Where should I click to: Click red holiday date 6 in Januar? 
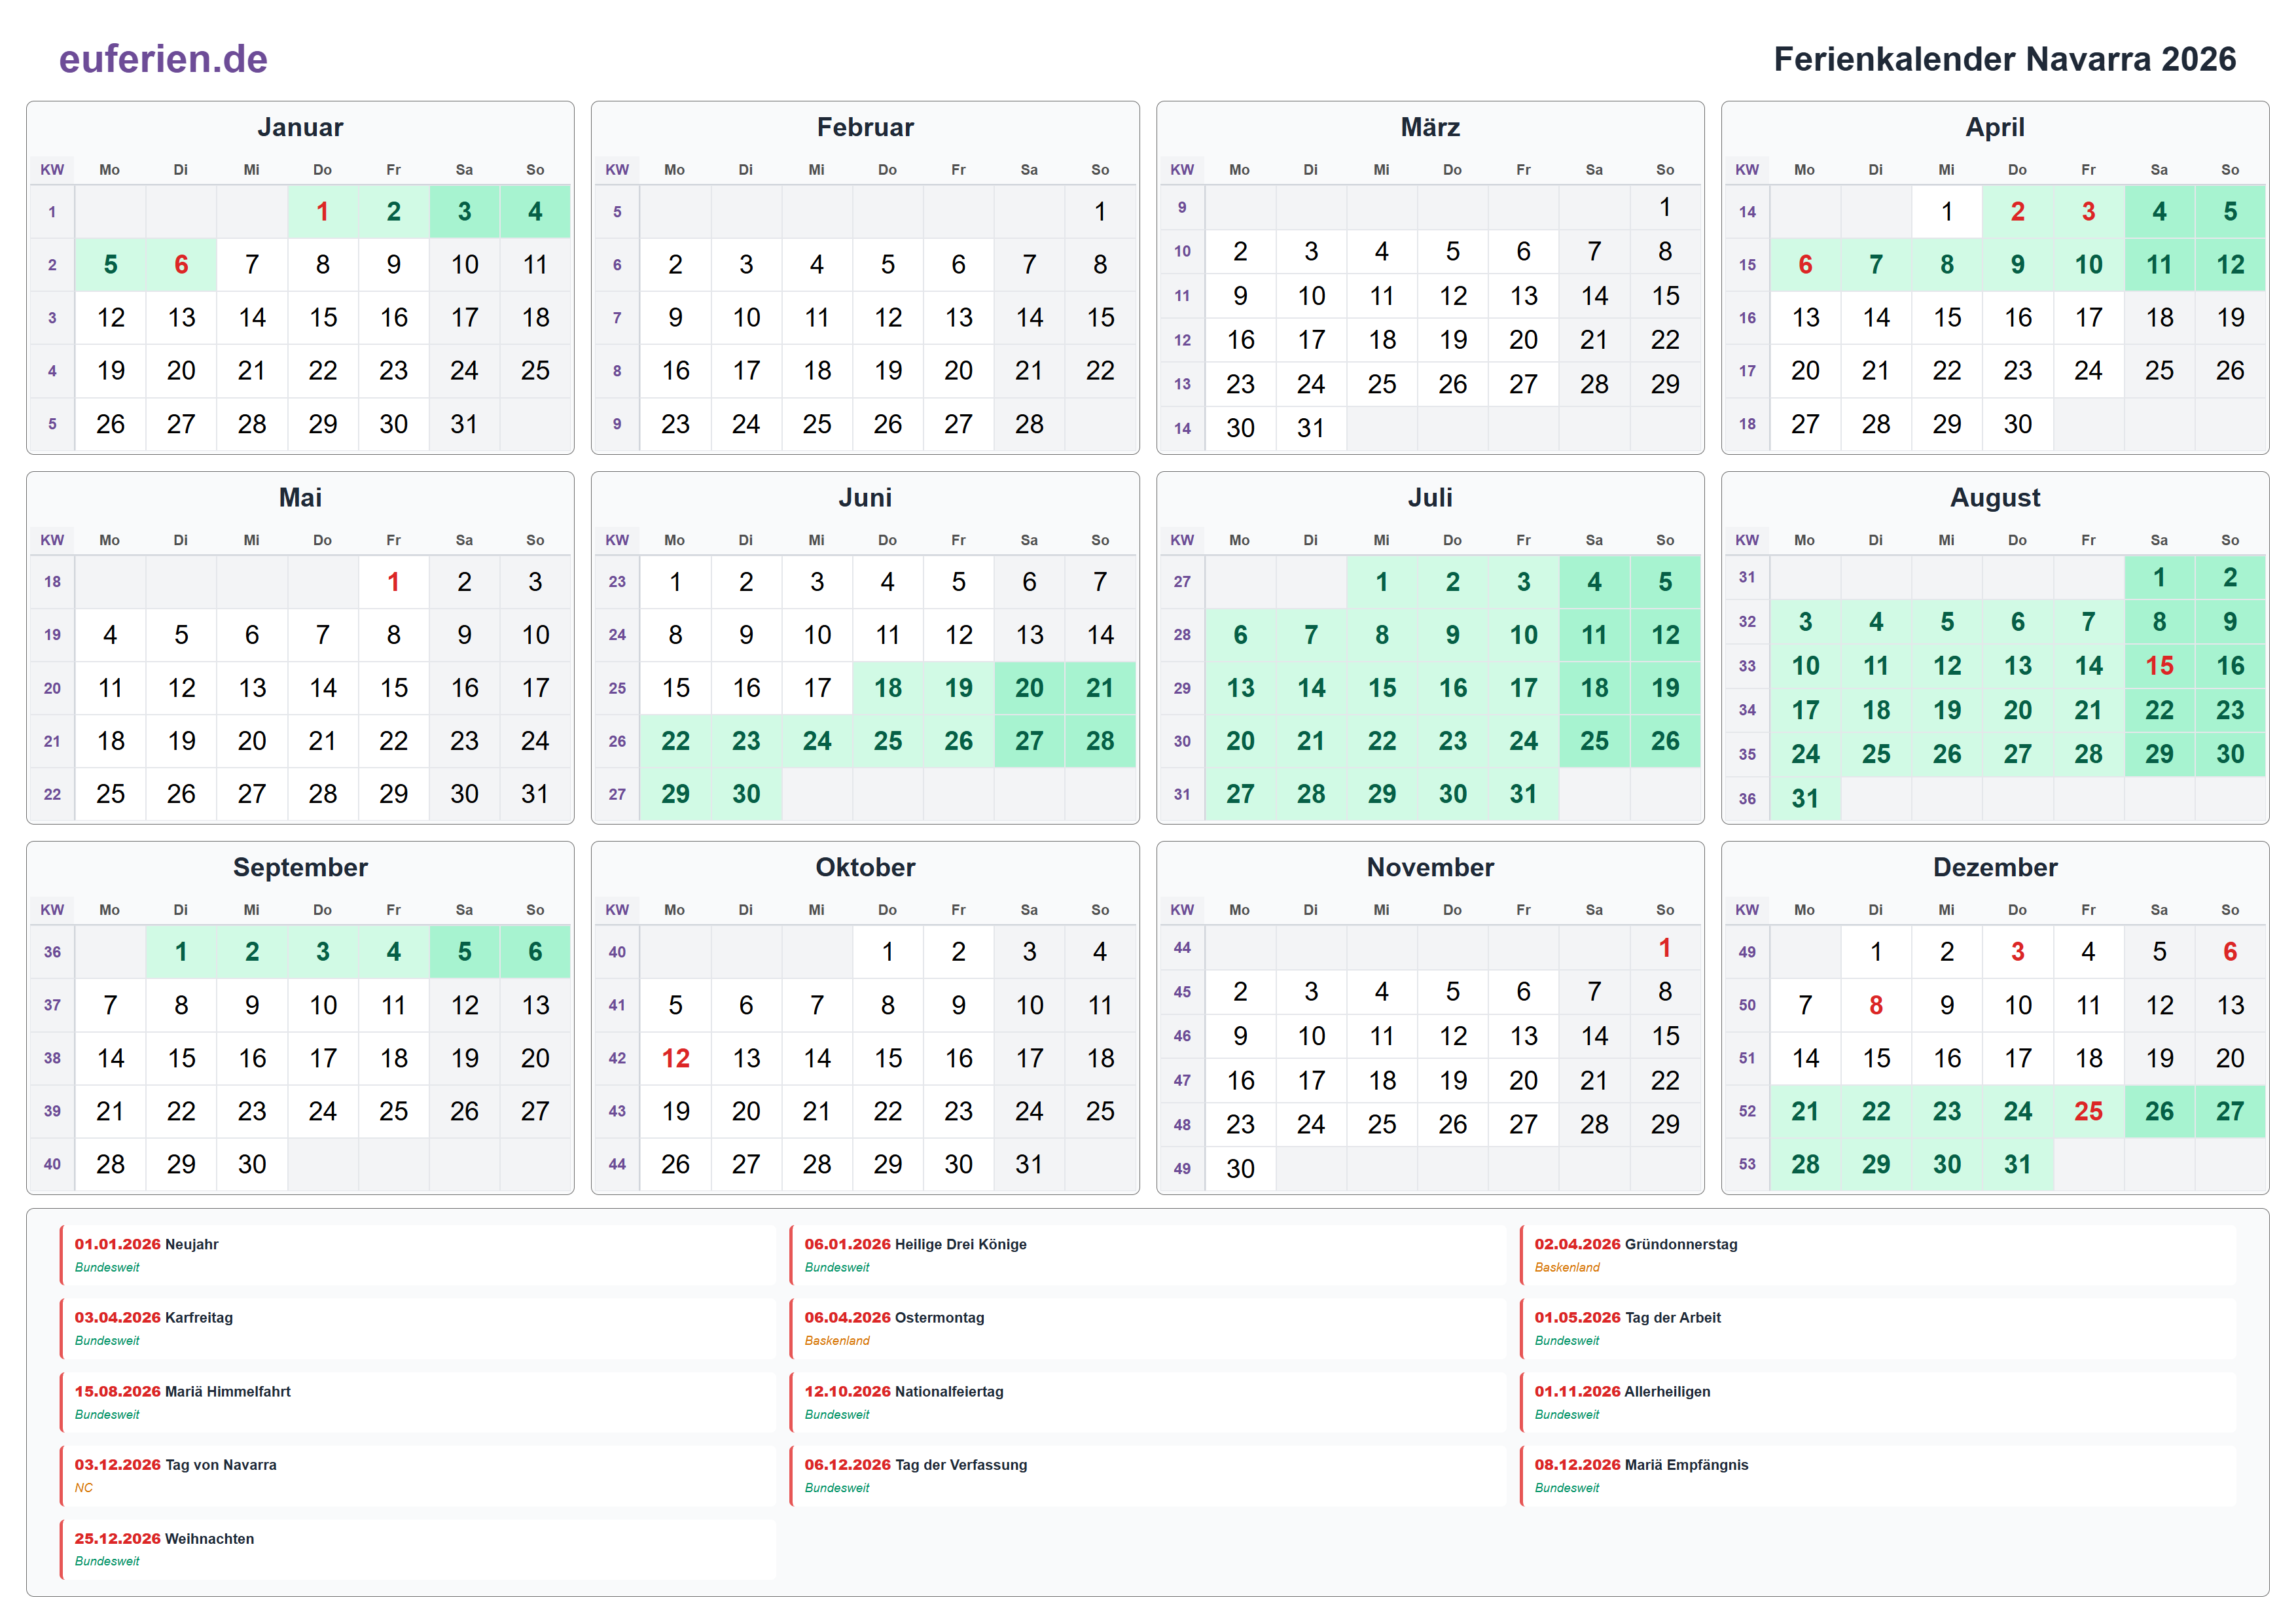(181, 264)
